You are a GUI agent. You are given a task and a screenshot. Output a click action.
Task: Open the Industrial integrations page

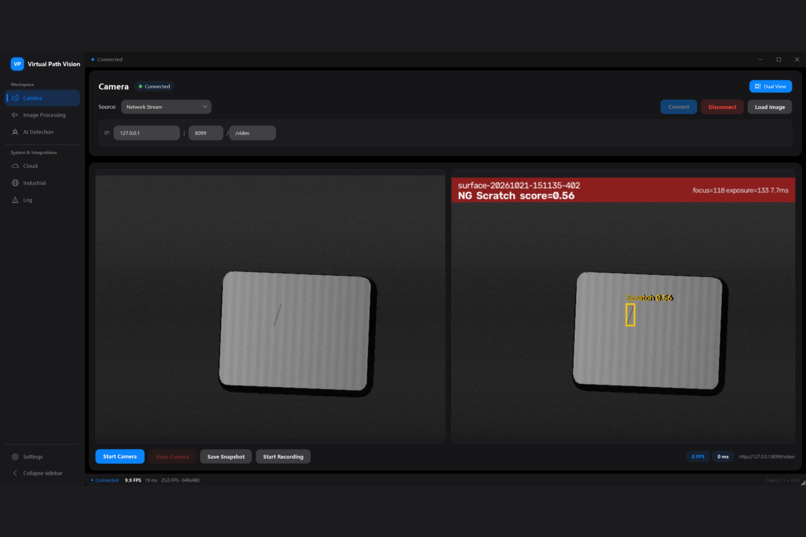[x=43, y=183]
